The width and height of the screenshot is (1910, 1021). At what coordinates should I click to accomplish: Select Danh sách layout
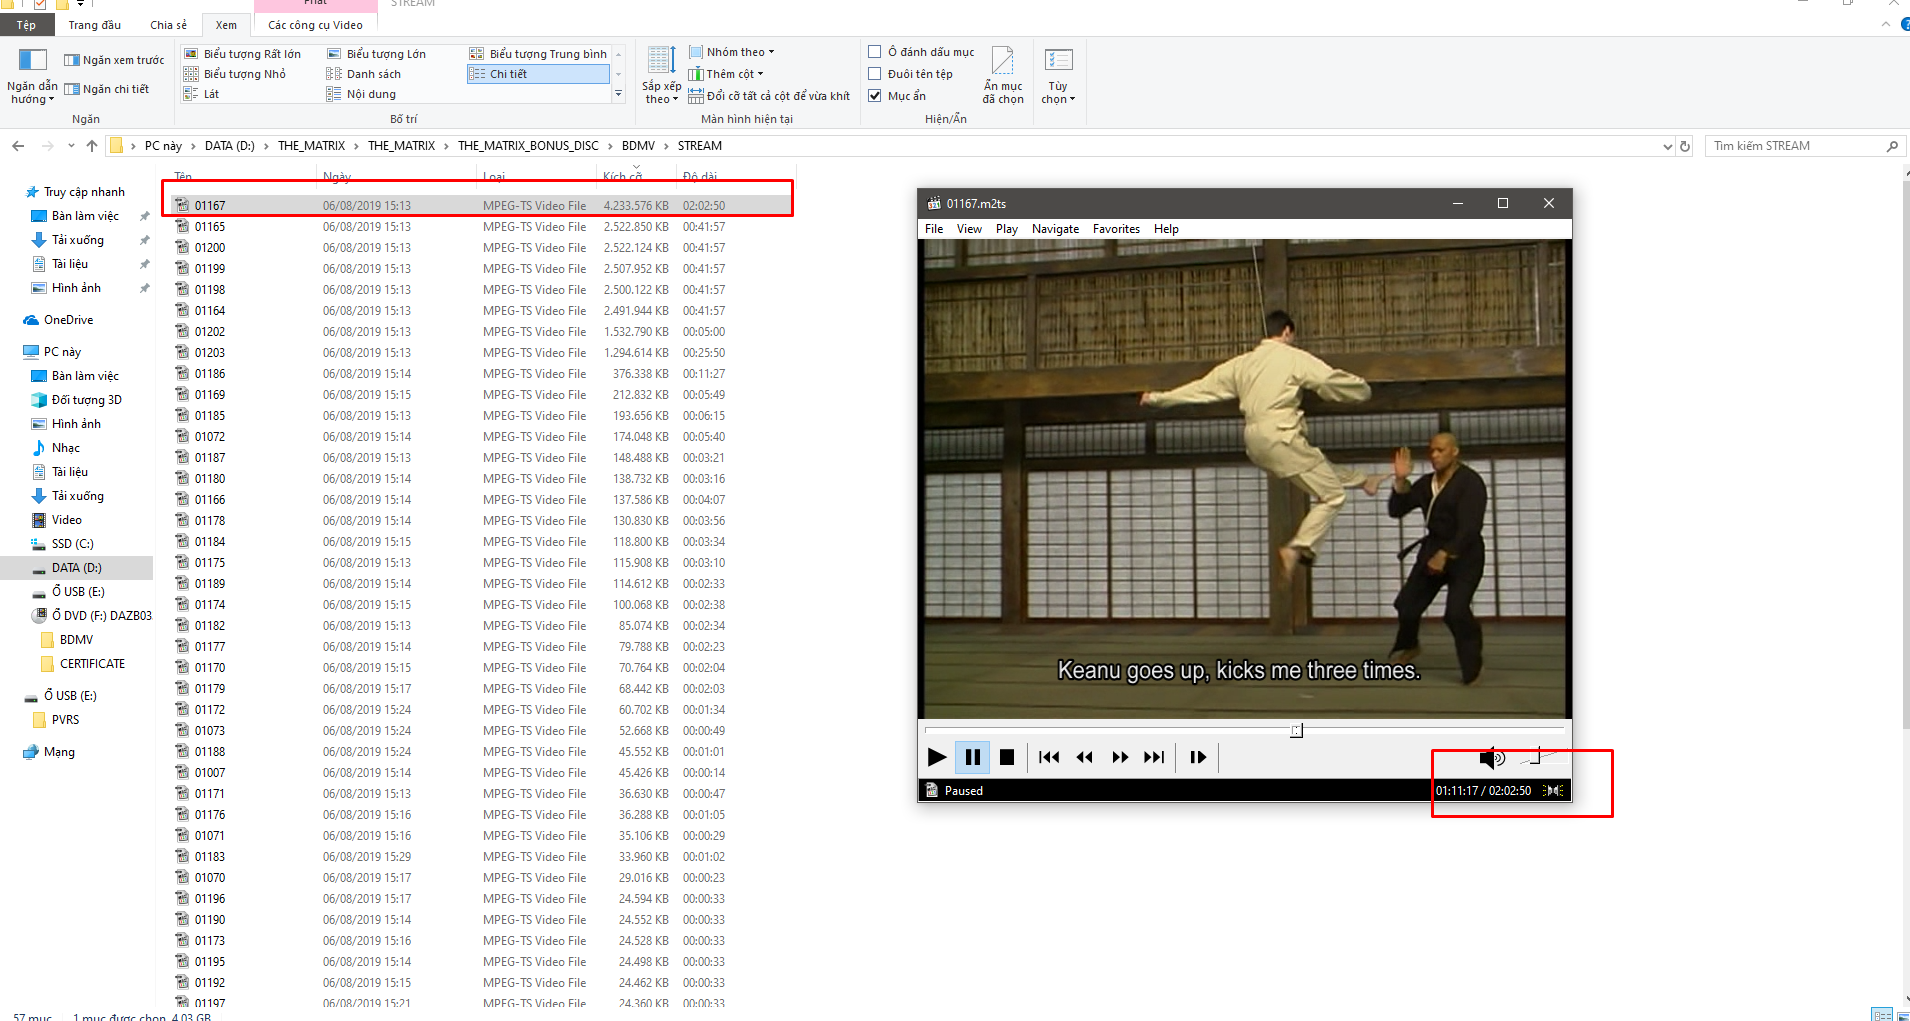pyautogui.click(x=364, y=74)
